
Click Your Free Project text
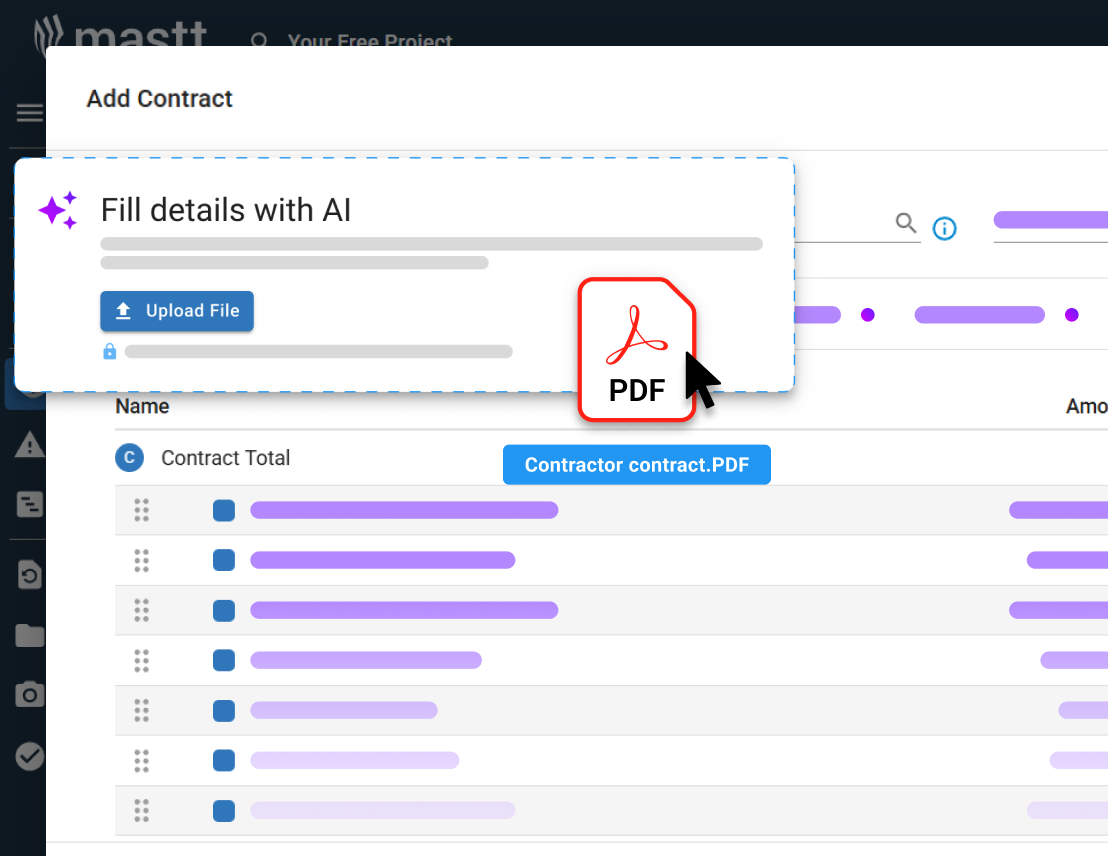[370, 40]
